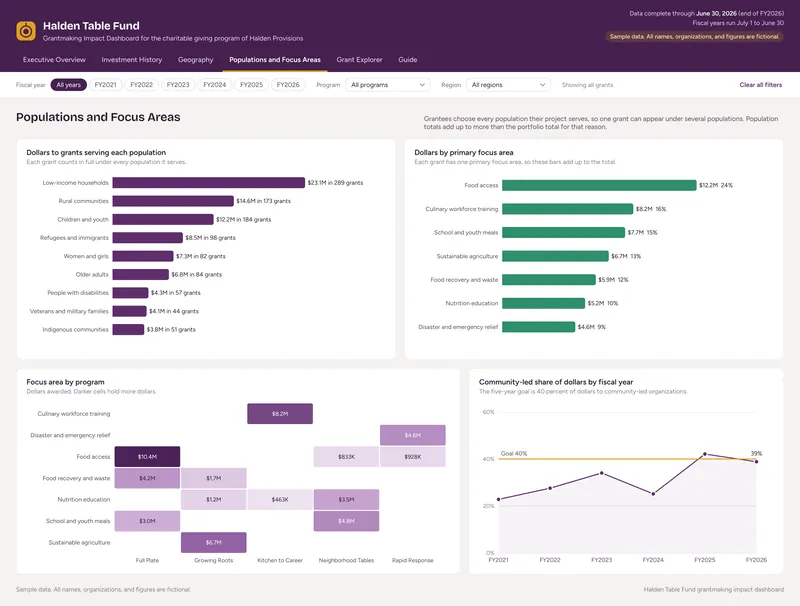
Task: Click the Sample data fictional notice badge
Action: pyautogui.click(x=694, y=37)
